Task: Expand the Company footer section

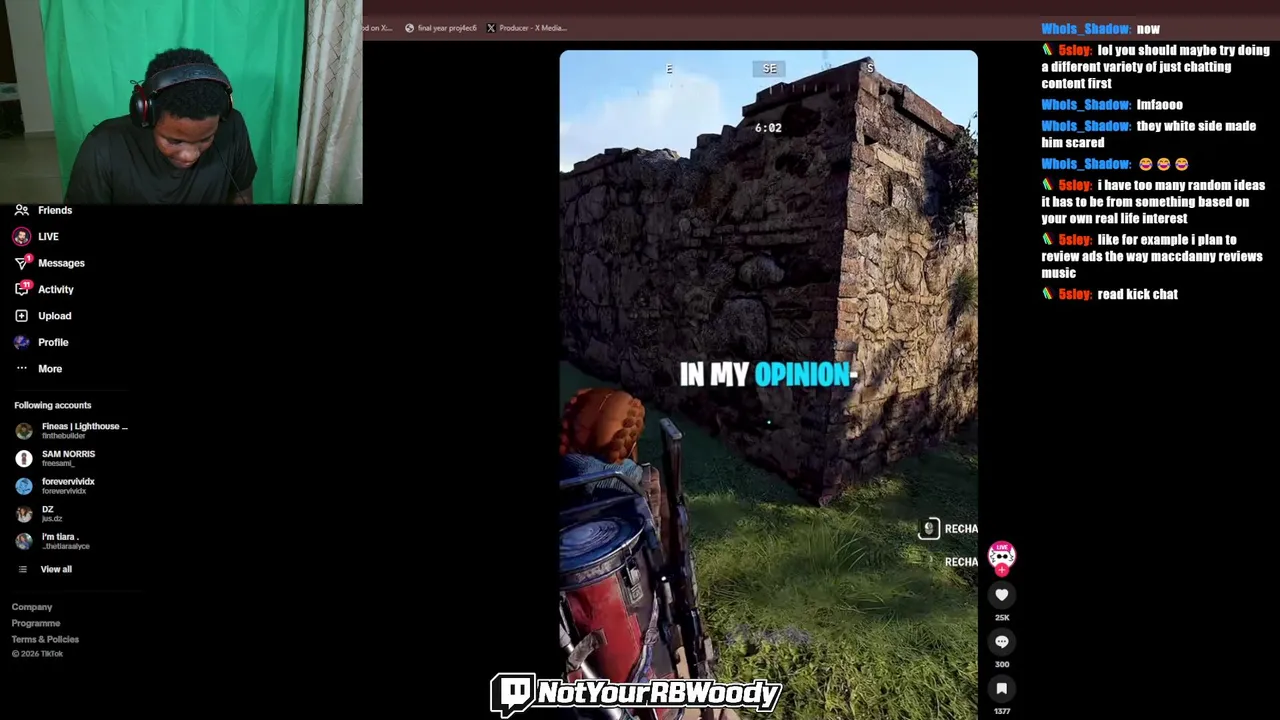Action: click(32, 607)
